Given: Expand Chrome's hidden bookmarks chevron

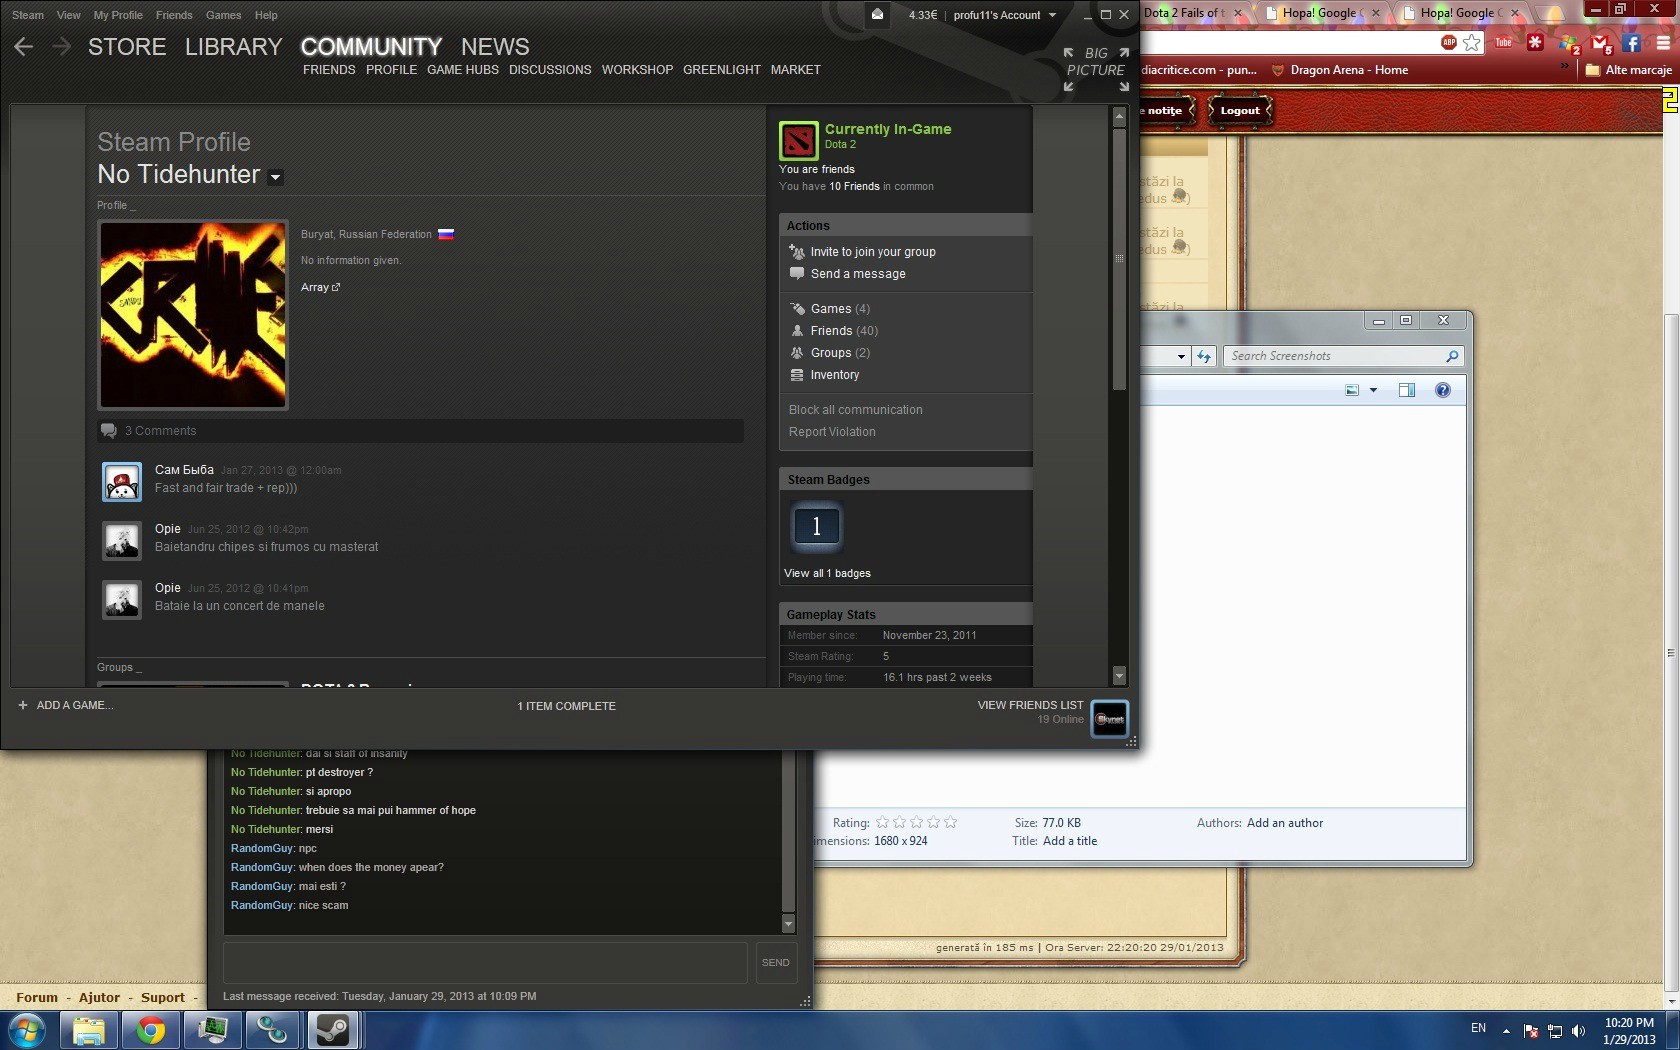Looking at the screenshot, I should [1565, 68].
